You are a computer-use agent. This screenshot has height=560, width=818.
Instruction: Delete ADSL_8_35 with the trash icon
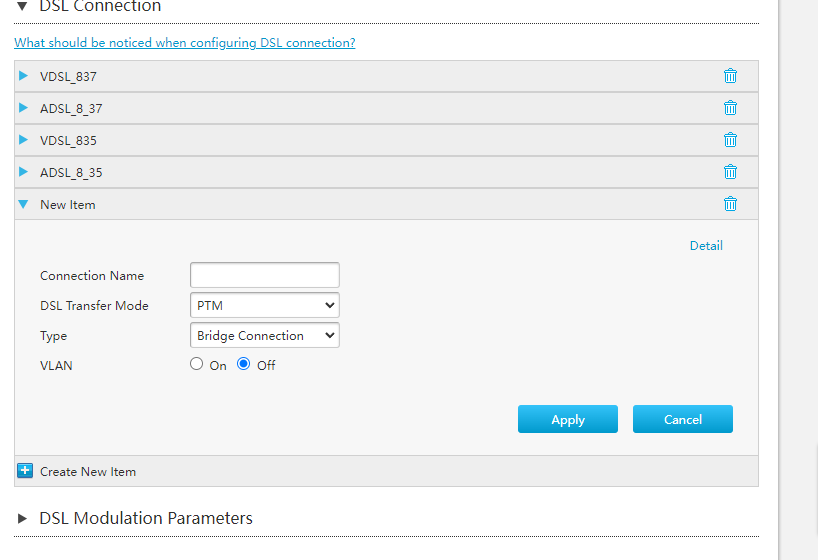point(730,172)
